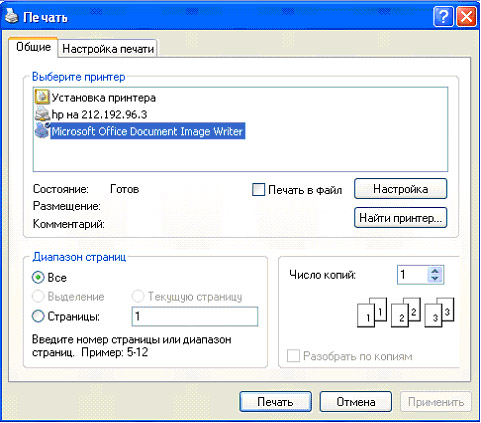This screenshot has width=481, height=423.
Task: Open the Общие tab
Action: point(33,47)
